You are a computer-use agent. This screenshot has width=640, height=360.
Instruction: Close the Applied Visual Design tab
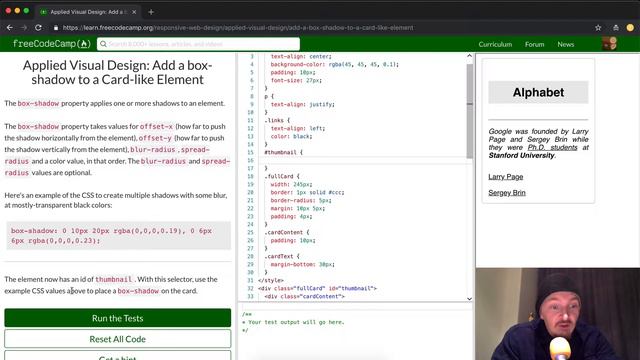pos(134,12)
